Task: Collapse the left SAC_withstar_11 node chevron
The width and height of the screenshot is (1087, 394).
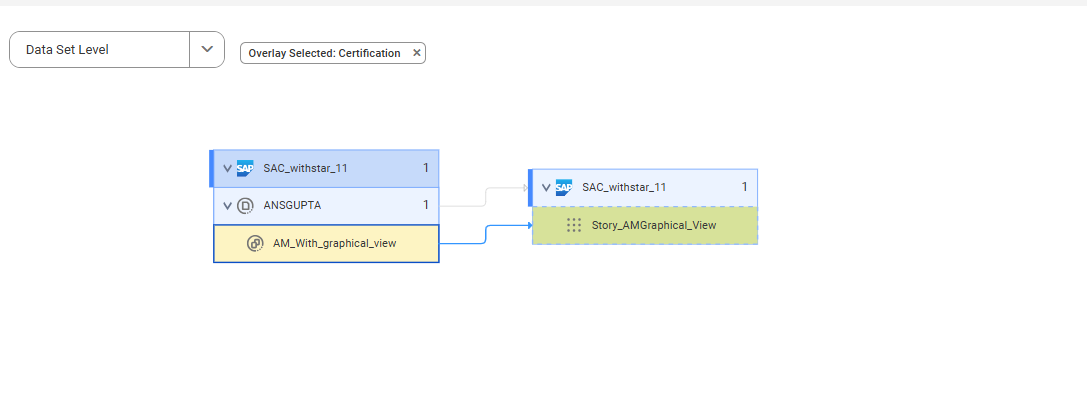Action: 227,168
